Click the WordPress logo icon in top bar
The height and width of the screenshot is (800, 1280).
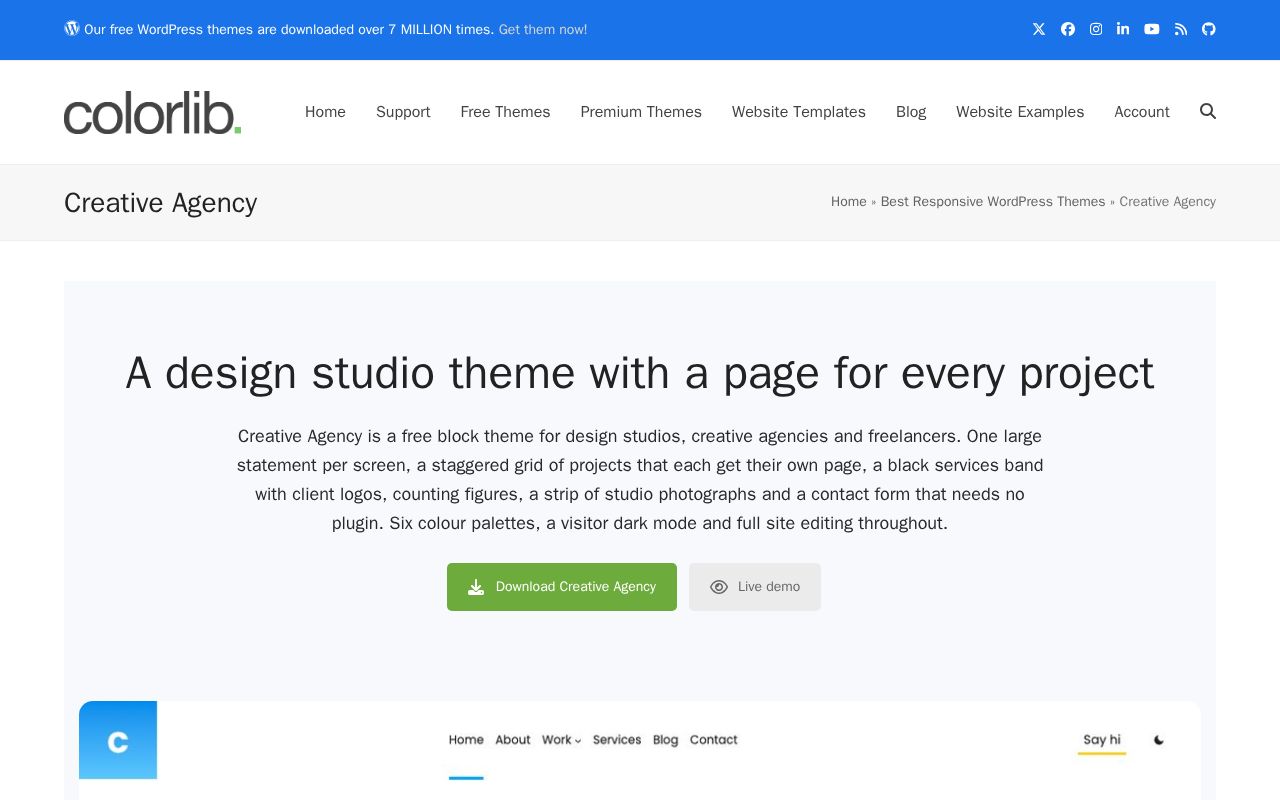coord(72,28)
